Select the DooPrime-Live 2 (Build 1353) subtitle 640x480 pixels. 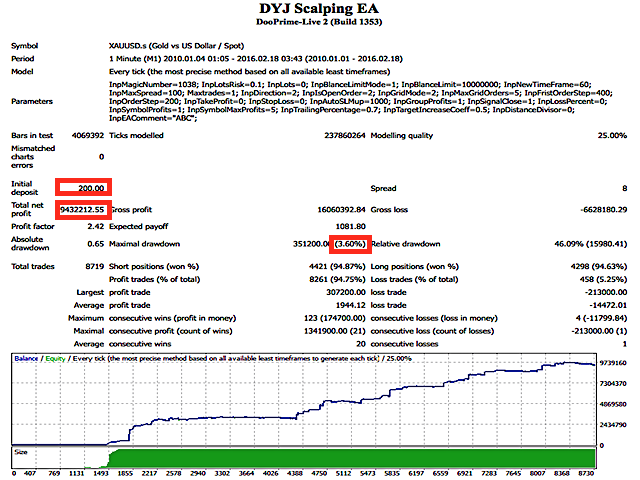(x=319, y=22)
